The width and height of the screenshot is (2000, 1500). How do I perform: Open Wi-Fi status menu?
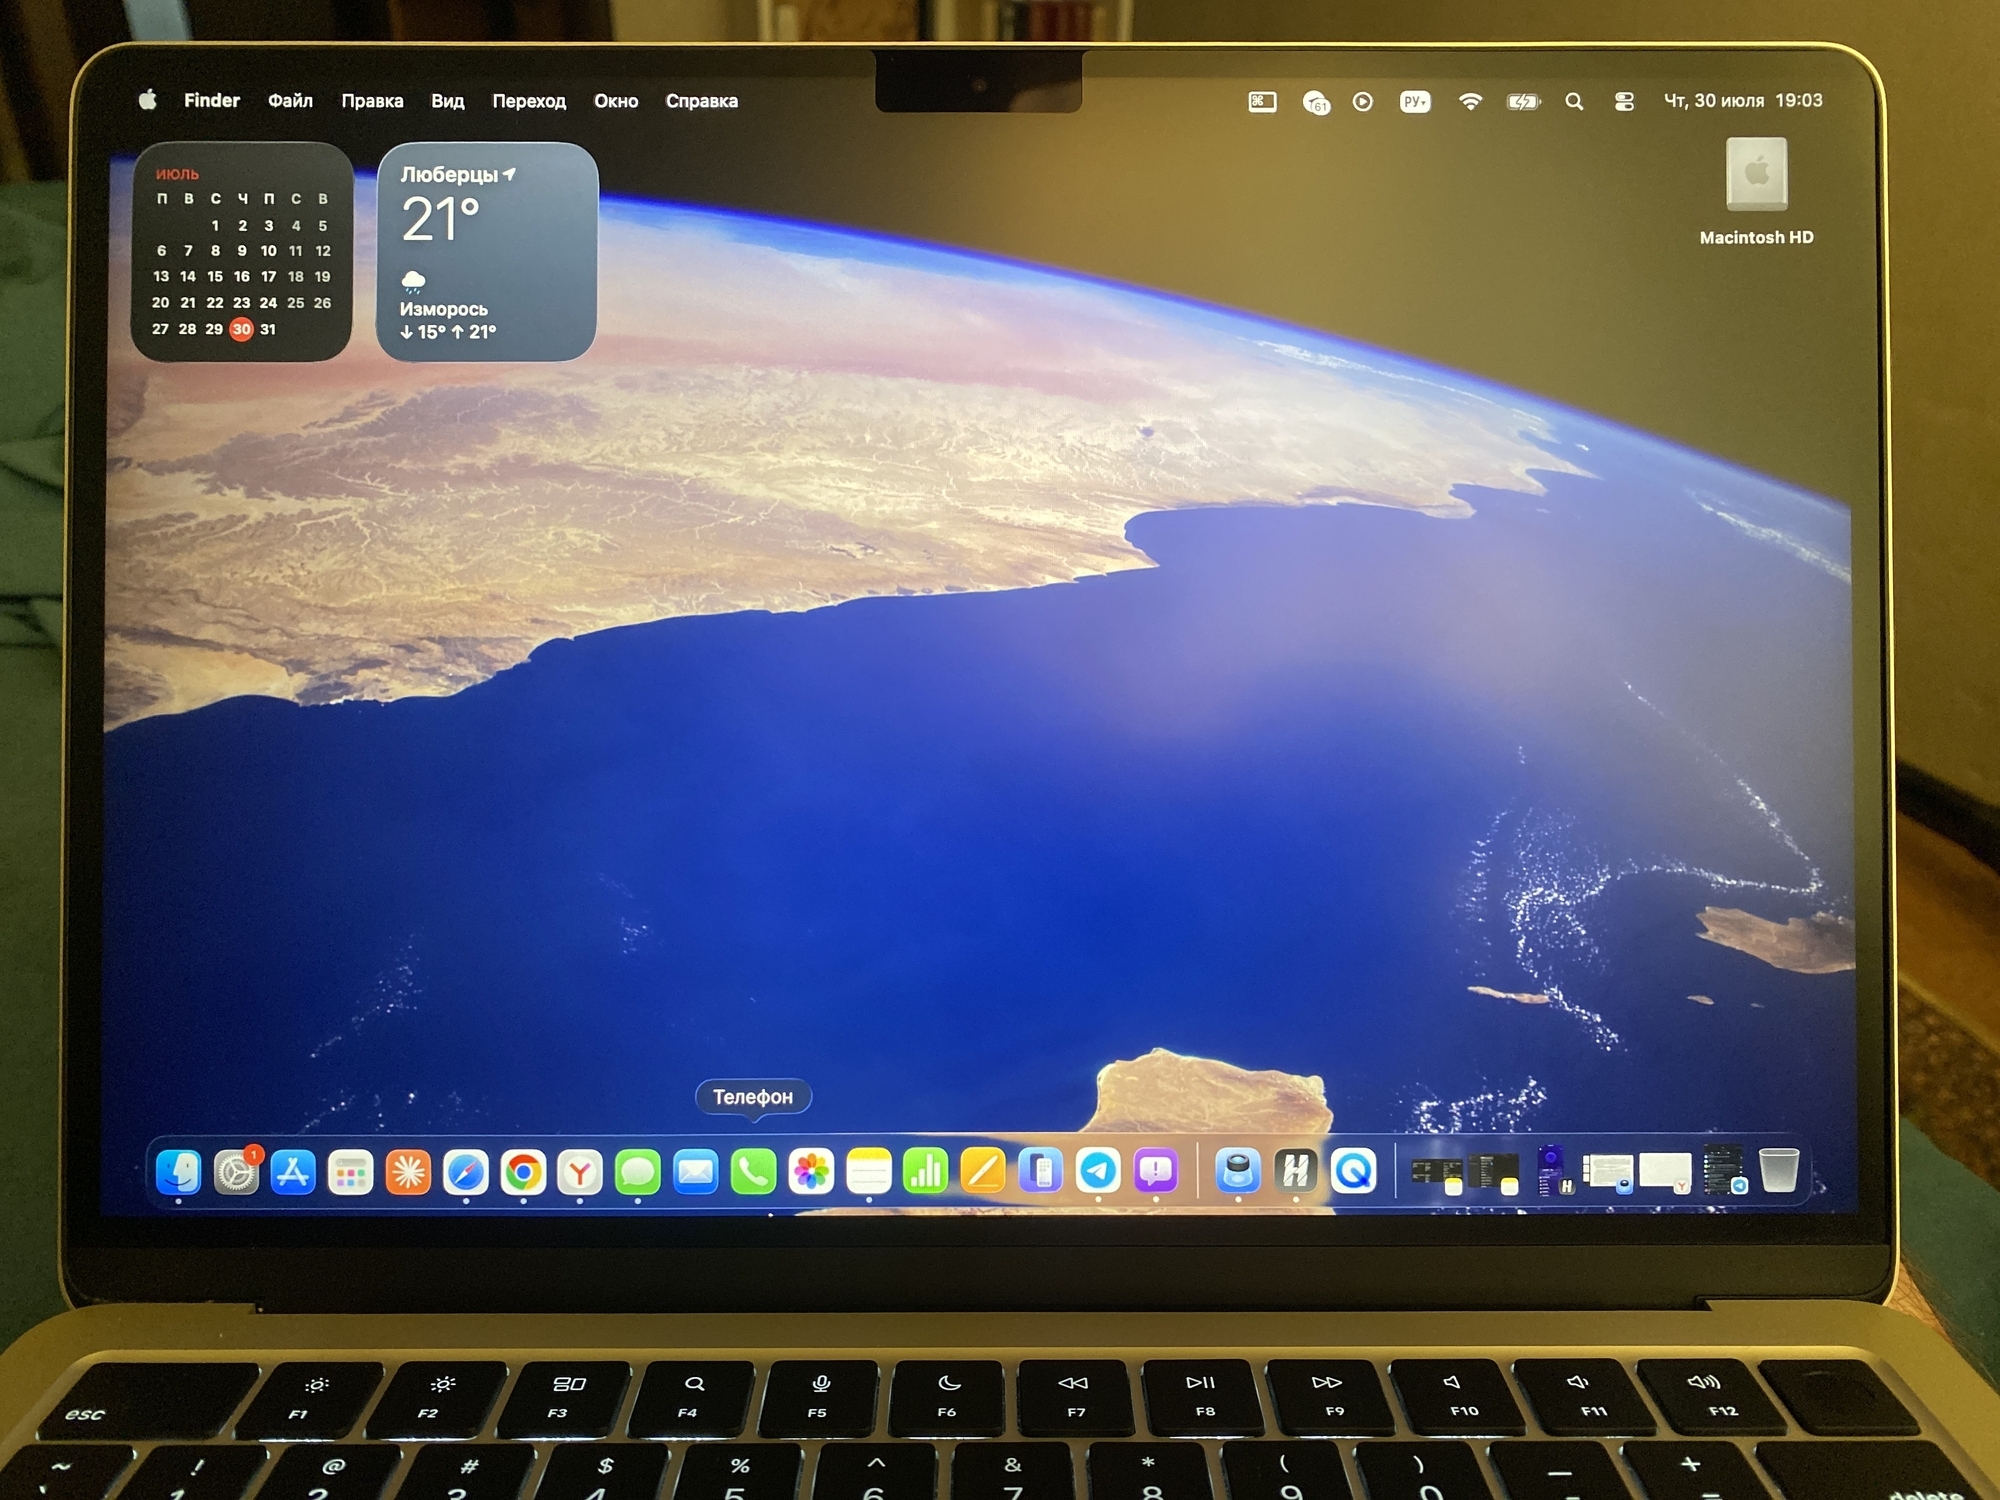pos(1470,101)
